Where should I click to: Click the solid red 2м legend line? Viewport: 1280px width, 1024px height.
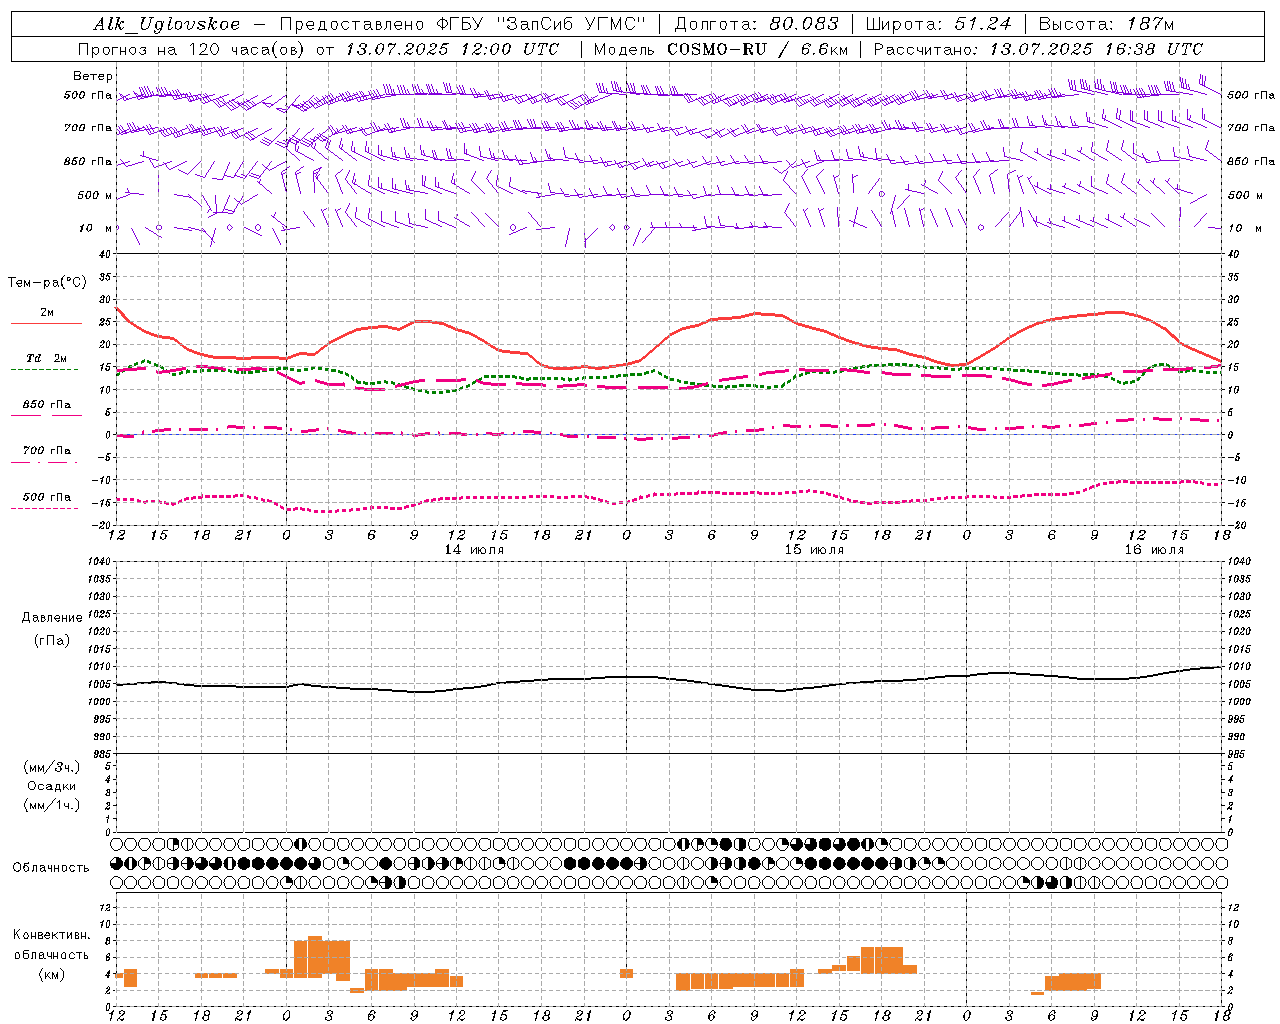[x=46, y=323]
